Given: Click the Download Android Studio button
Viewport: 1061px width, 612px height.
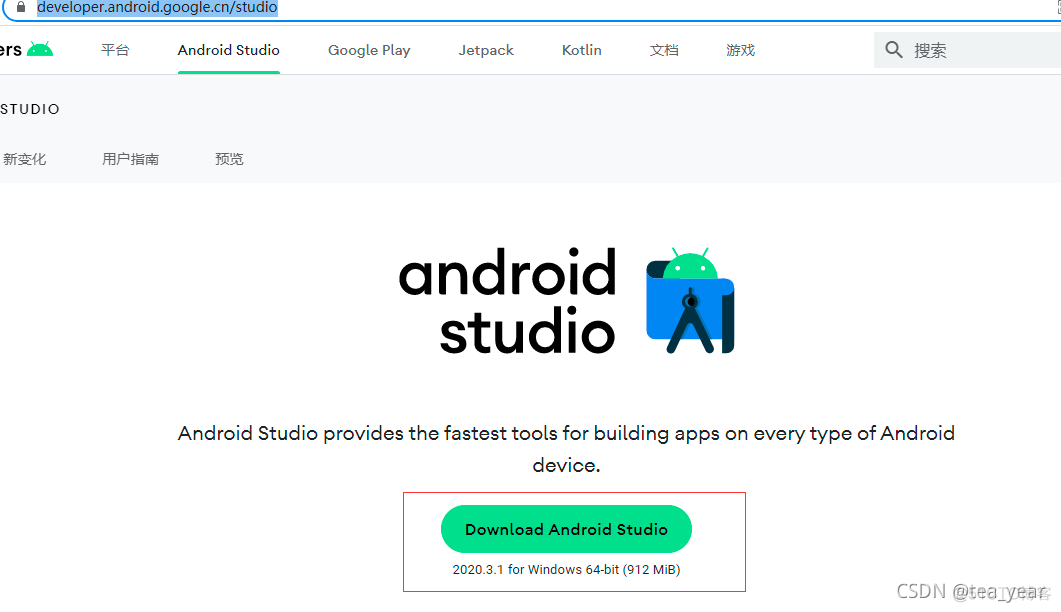Looking at the screenshot, I should (565, 528).
